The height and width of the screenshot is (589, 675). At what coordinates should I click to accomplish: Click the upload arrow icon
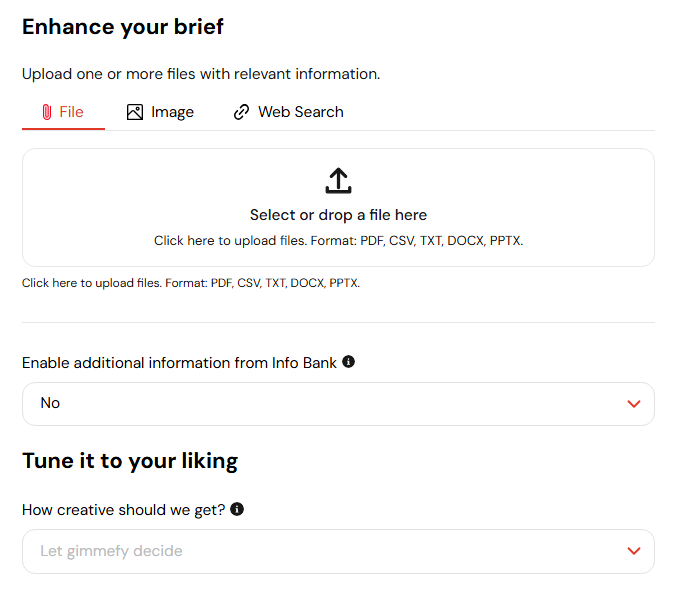(x=338, y=181)
